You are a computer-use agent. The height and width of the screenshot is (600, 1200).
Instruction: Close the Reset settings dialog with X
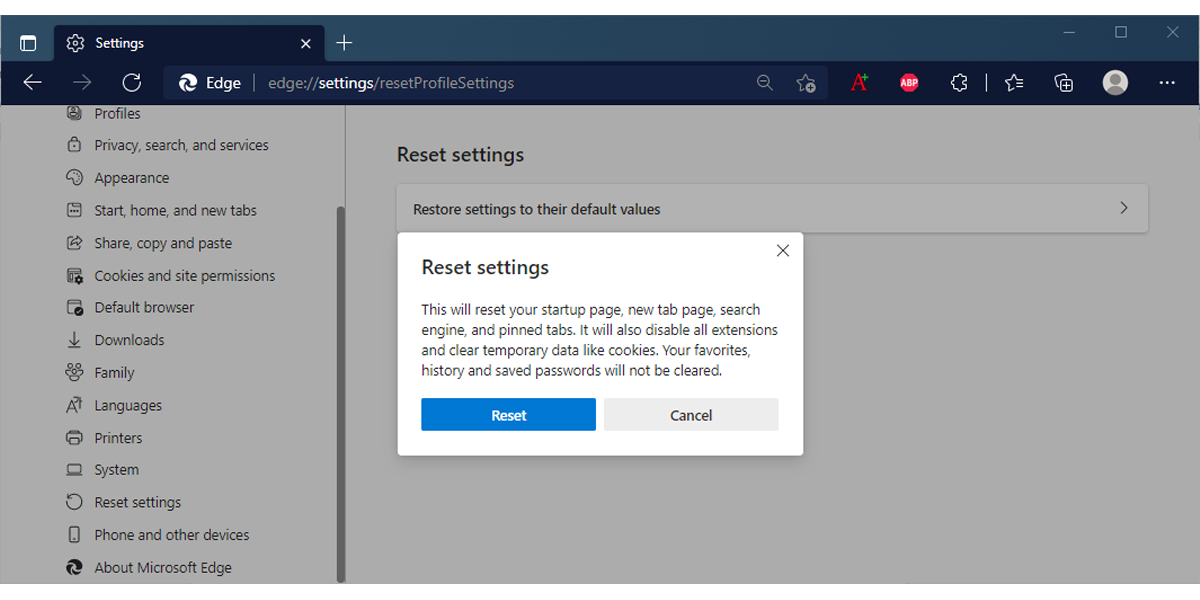point(782,250)
